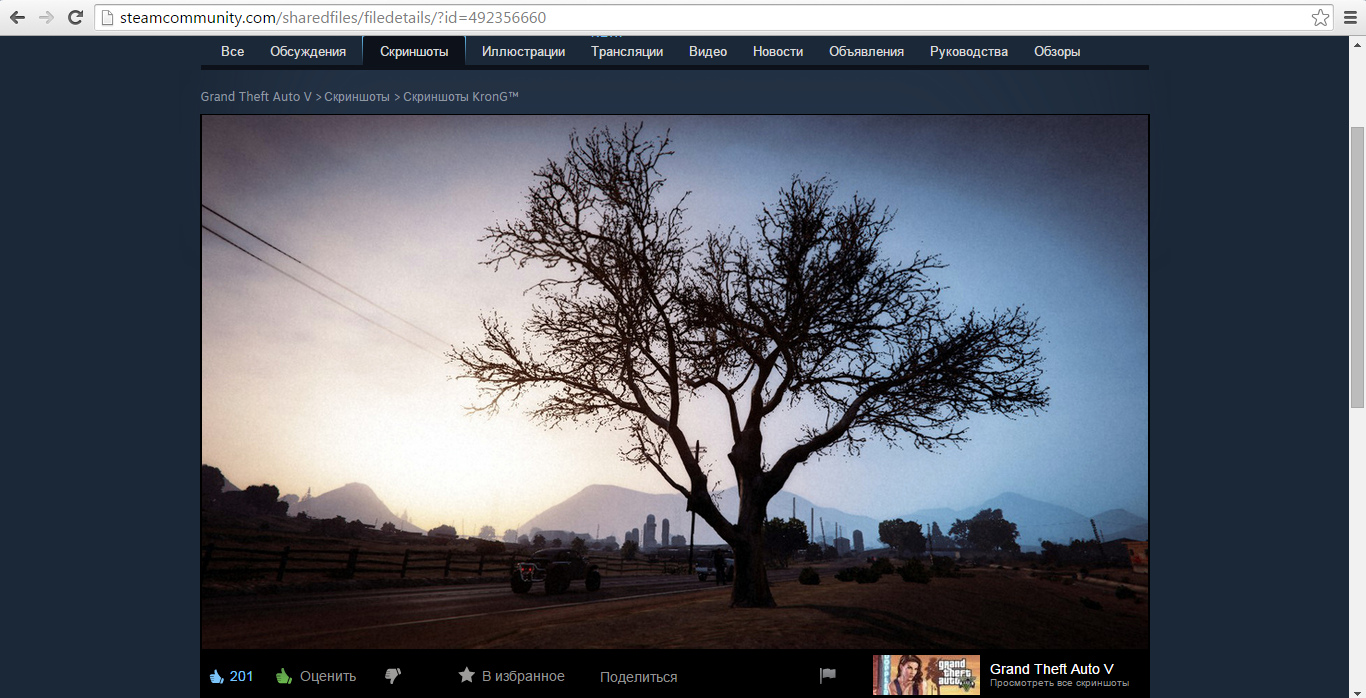Go to the Объявления tab
Viewport: 1366px width, 698px height.
pyautogui.click(x=866, y=52)
